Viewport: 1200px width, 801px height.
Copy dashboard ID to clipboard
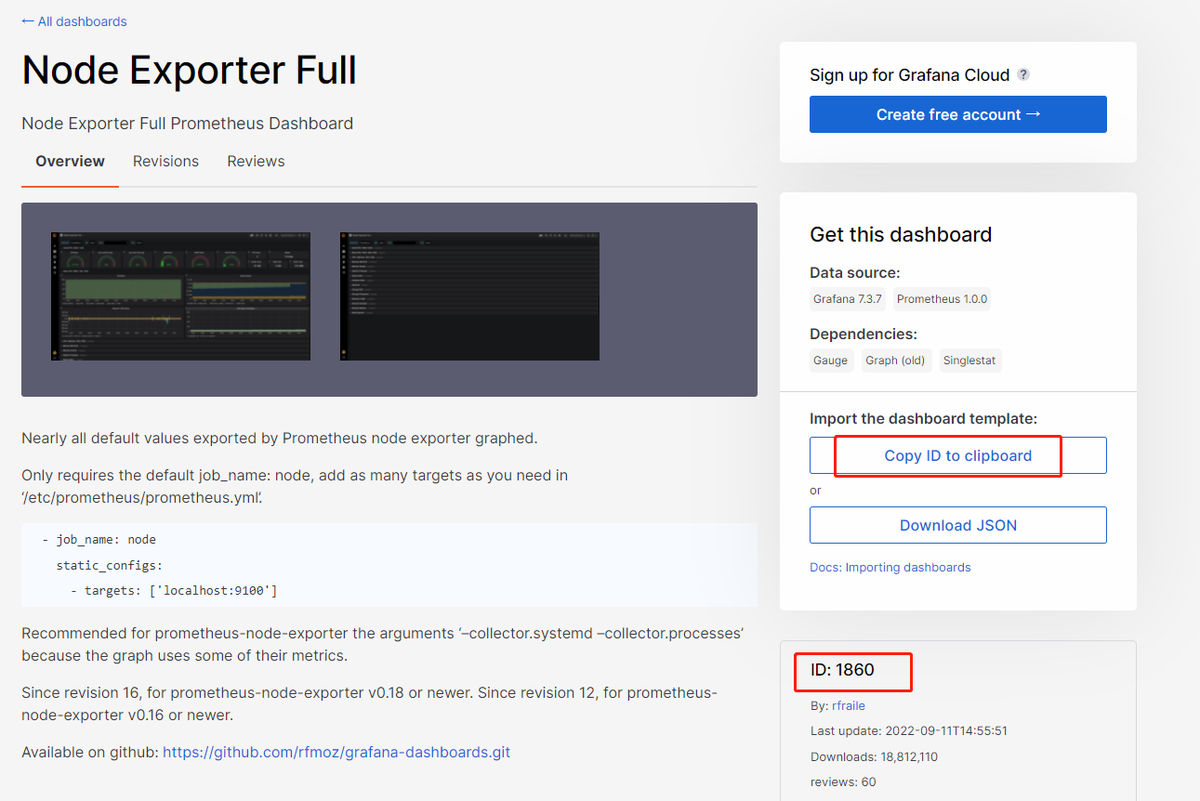tap(958, 455)
